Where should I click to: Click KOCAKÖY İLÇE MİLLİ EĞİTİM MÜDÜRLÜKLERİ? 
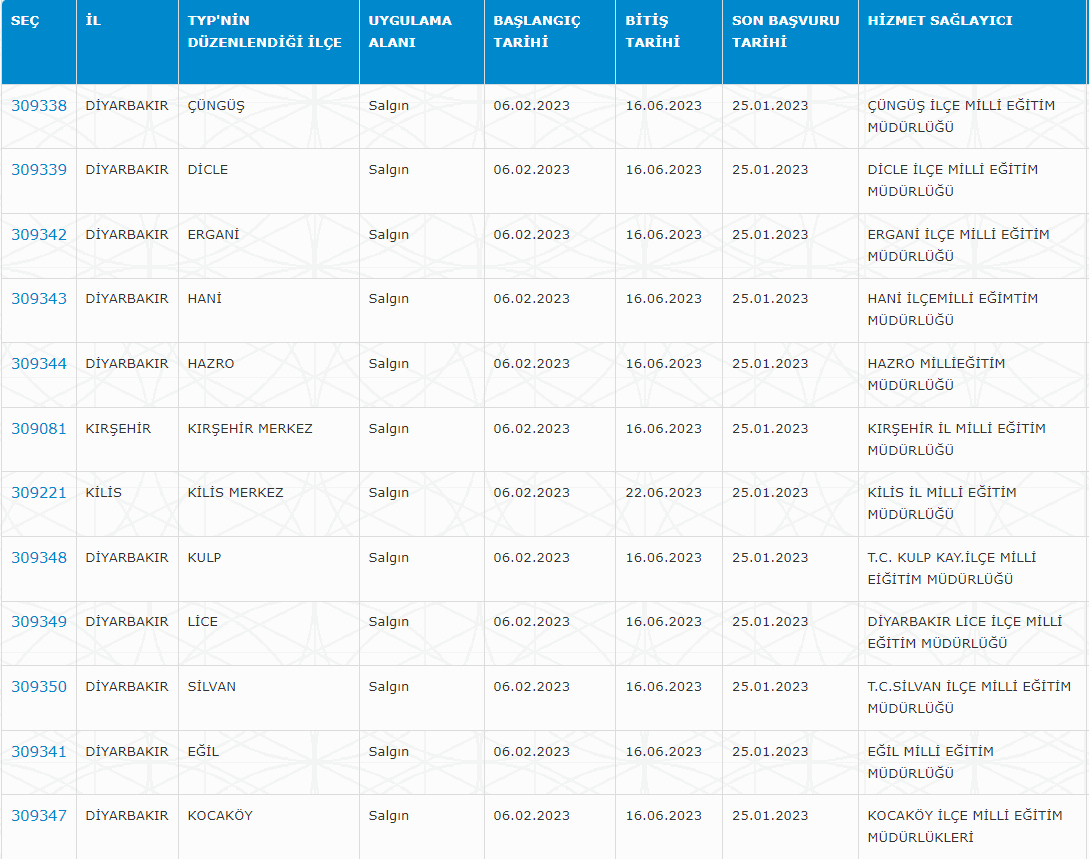tap(965, 826)
